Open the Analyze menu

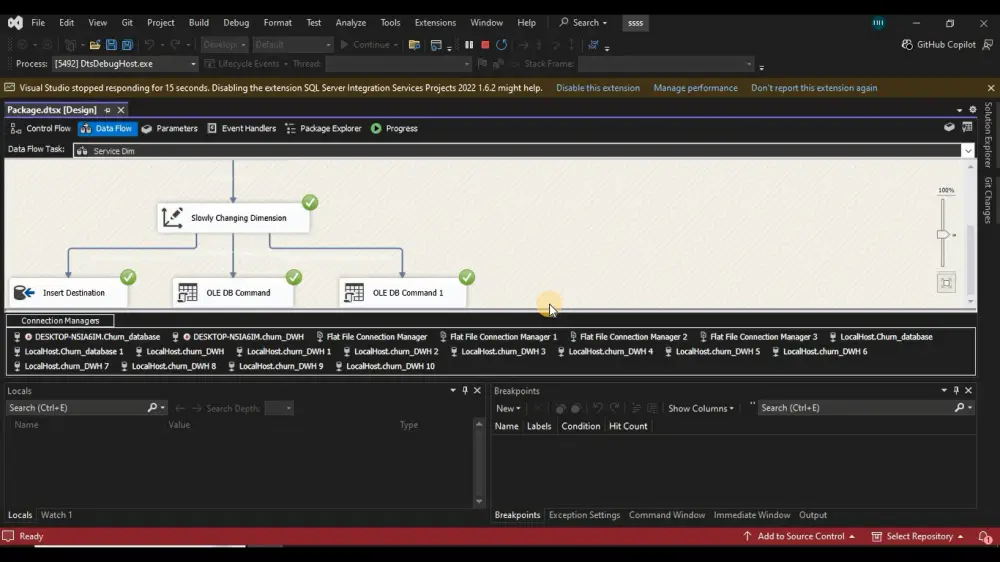click(x=350, y=22)
